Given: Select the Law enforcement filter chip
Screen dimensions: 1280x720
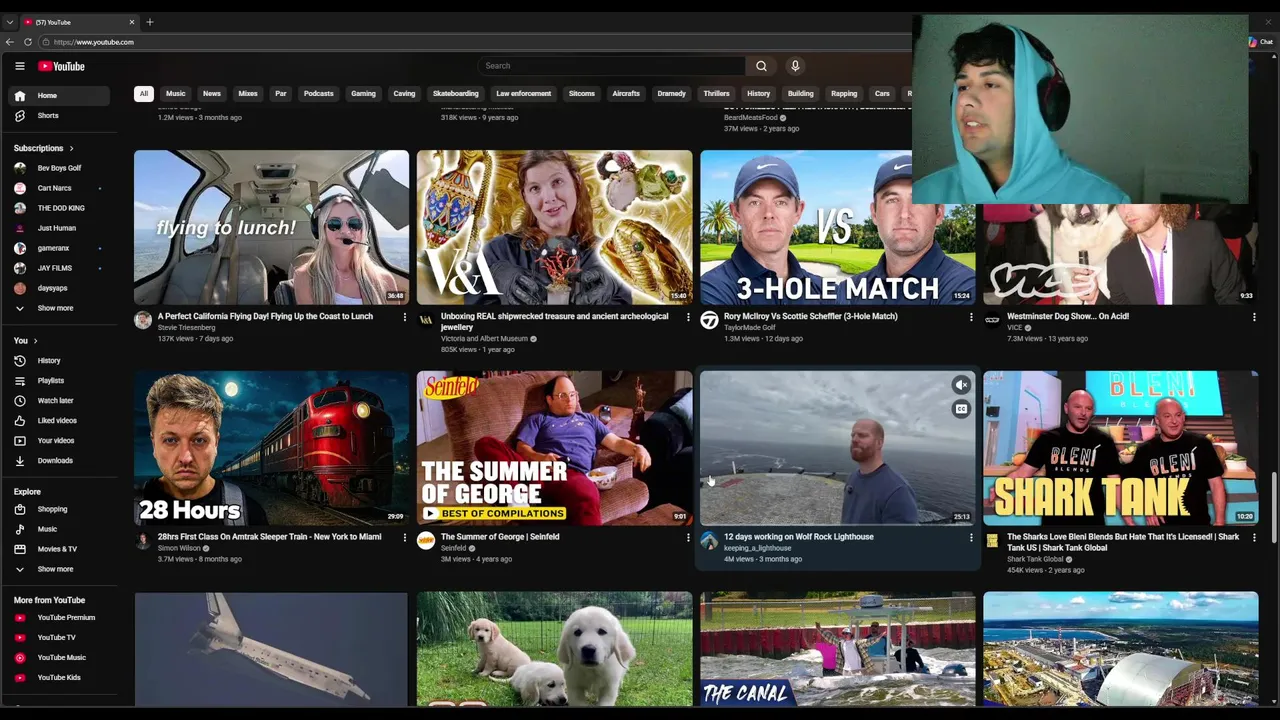Looking at the screenshot, I should [524, 94].
